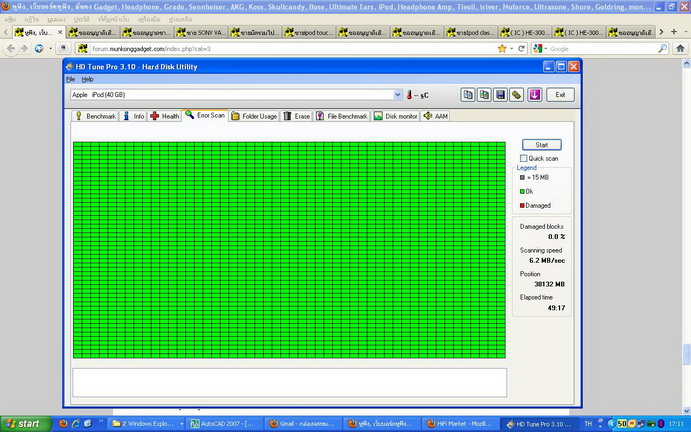
Task: Open the Help menu
Action: pos(87,79)
